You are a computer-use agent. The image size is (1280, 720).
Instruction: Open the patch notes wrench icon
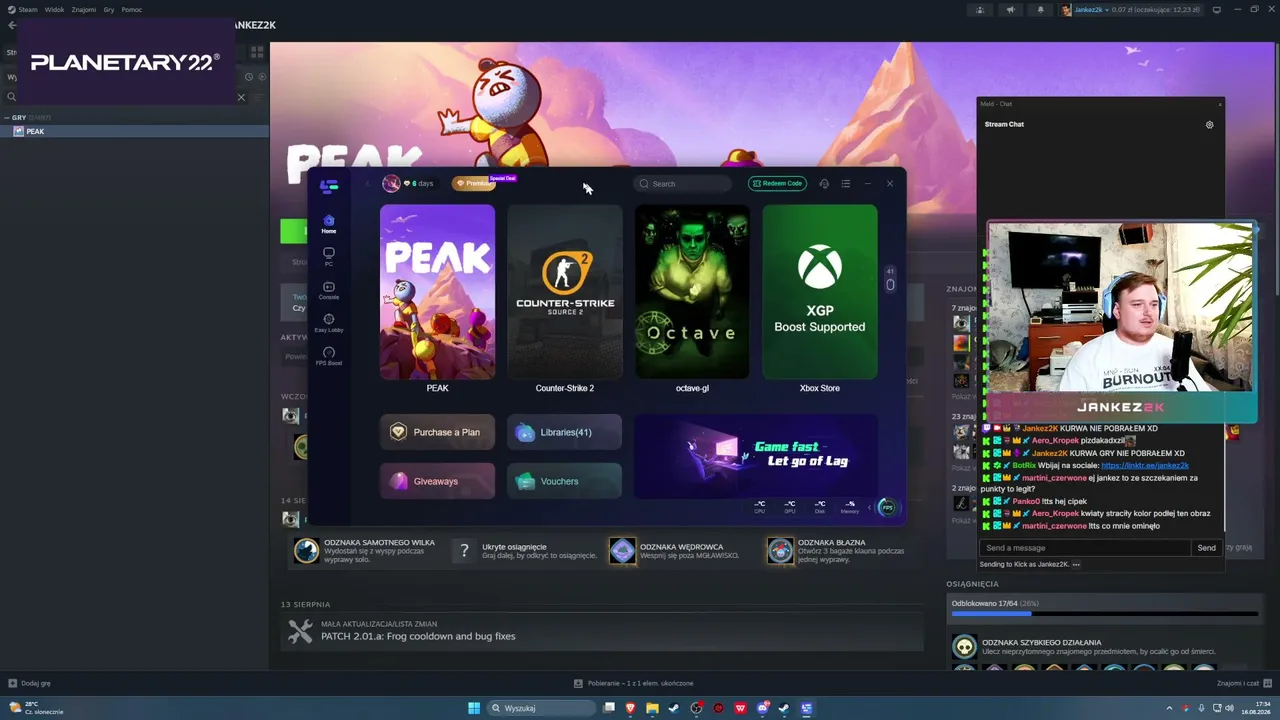point(300,631)
